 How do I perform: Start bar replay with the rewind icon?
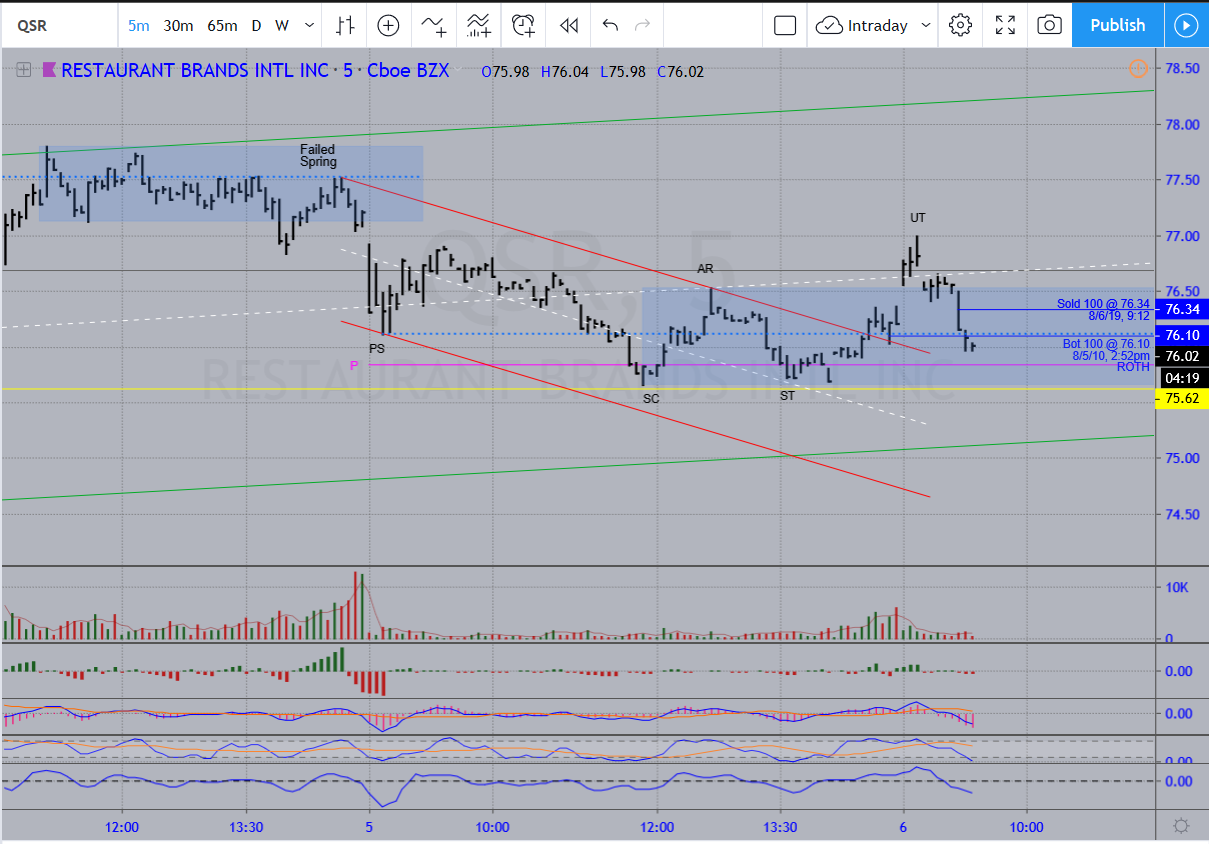click(x=568, y=25)
